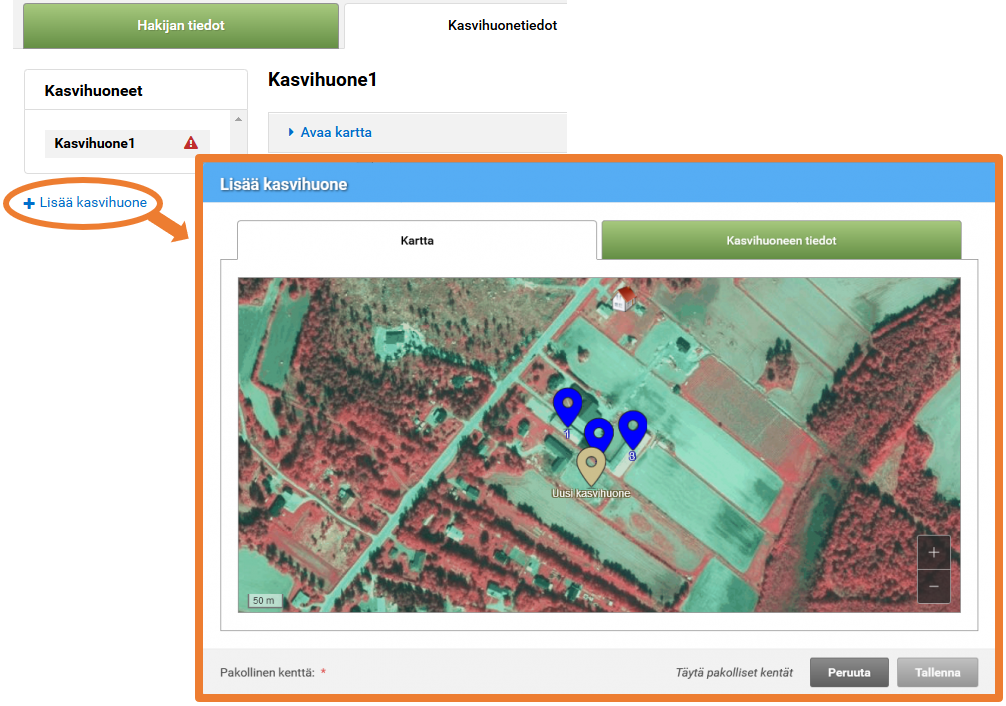Click blue map marker number 3
Viewport: 1006px width, 706px height.
tap(633, 427)
